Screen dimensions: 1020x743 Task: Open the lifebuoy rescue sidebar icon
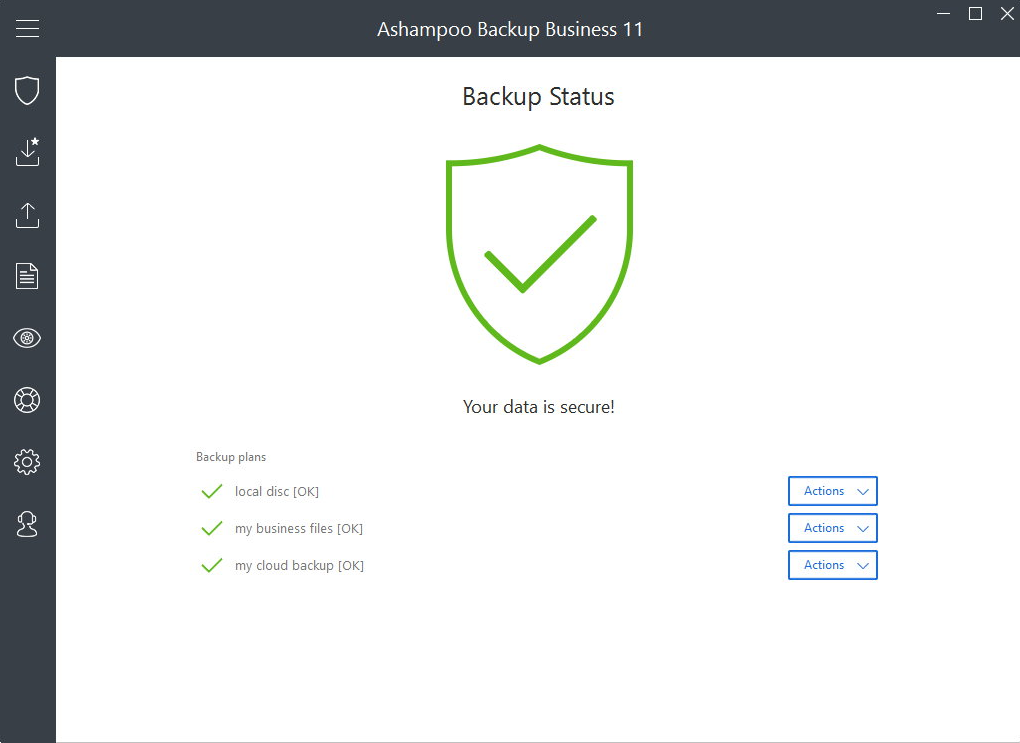27,400
